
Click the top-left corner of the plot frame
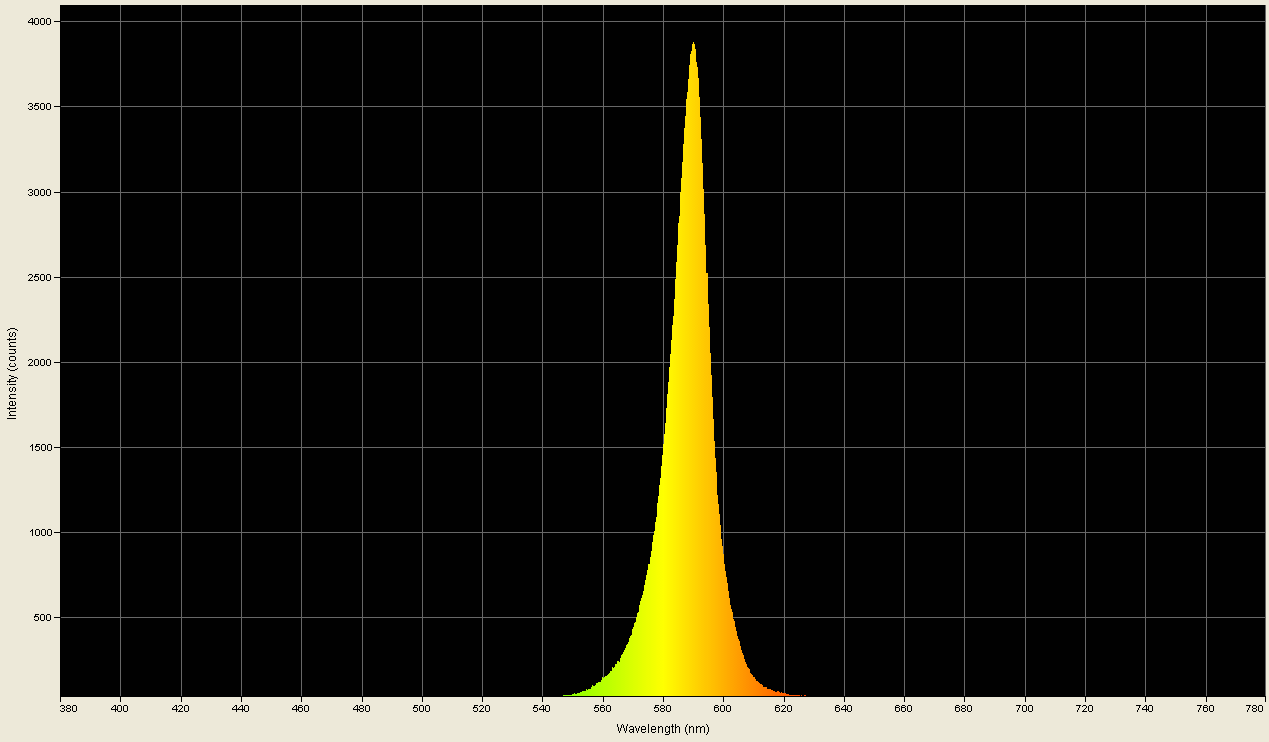point(62,7)
